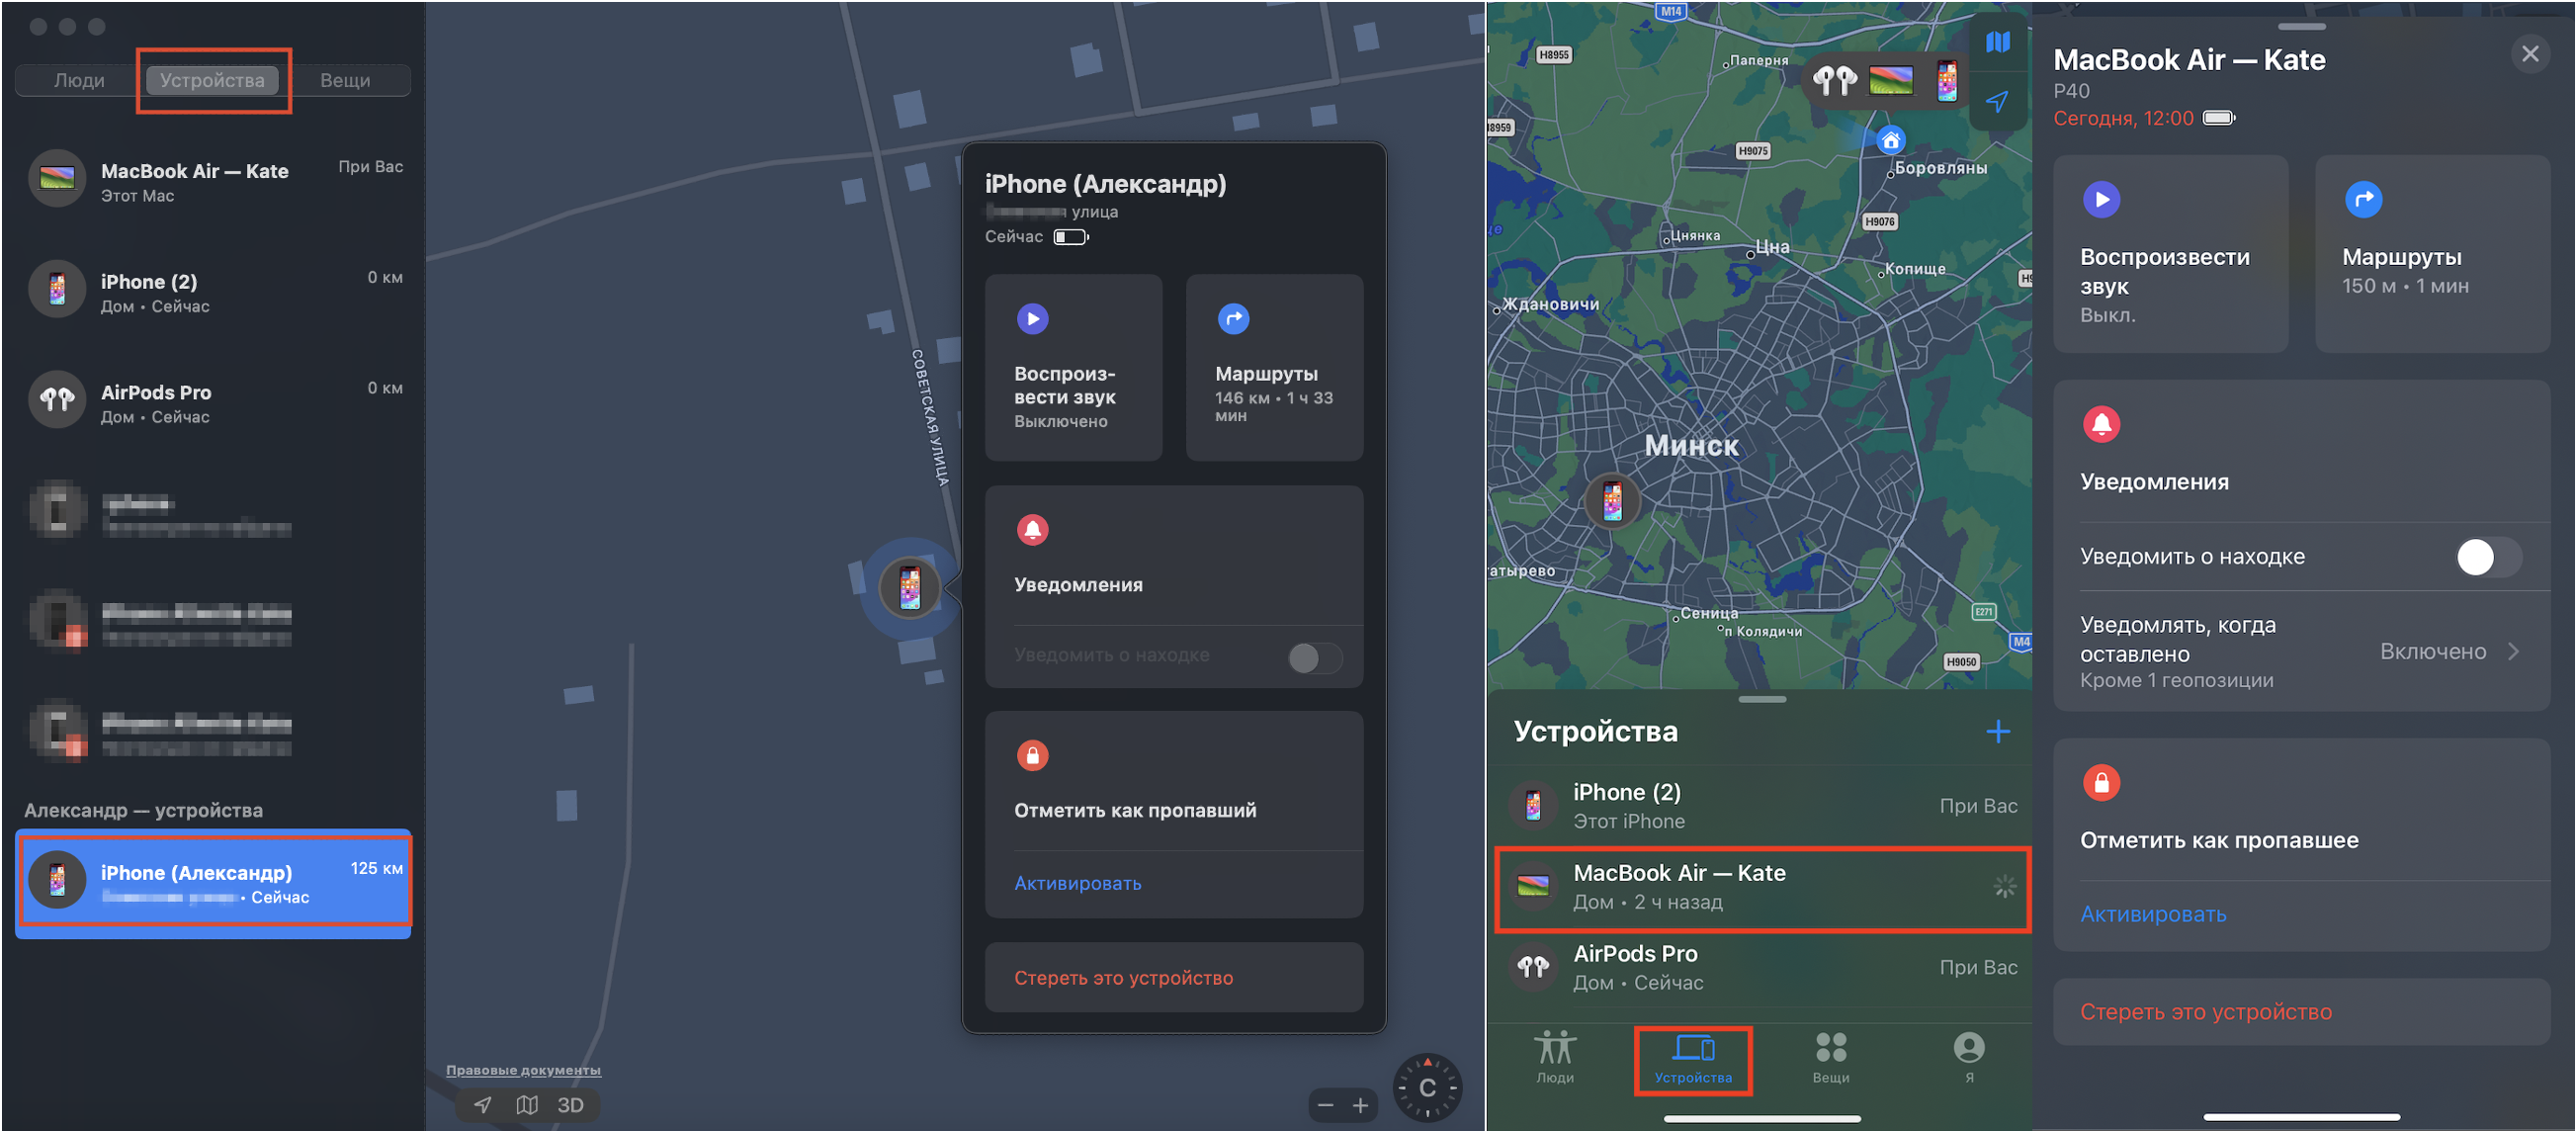The height and width of the screenshot is (1131, 2576).
Task: Select AirPods Pro row on iPhone list
Action: pos(1761,968)
